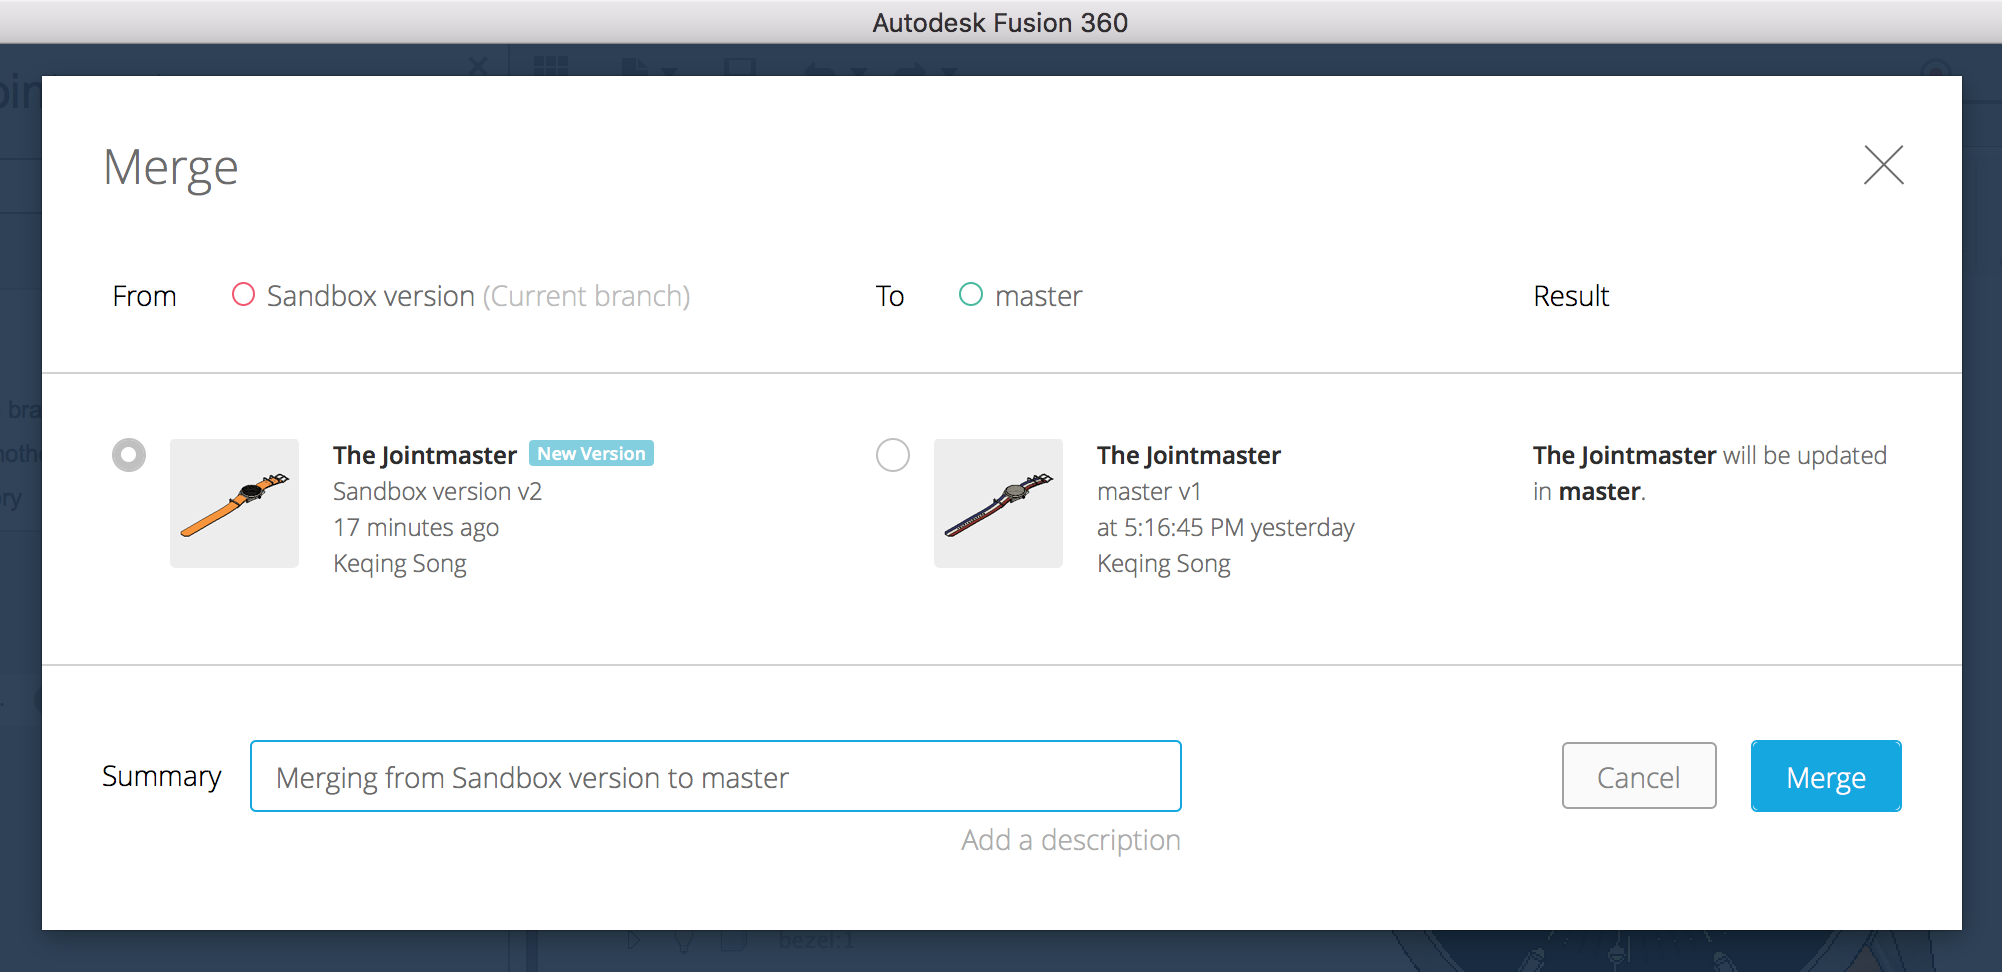Click 'at 5:16:45 PM yesterday' timestamp
The image size is (2002, 972).
tap(1226, 528)
